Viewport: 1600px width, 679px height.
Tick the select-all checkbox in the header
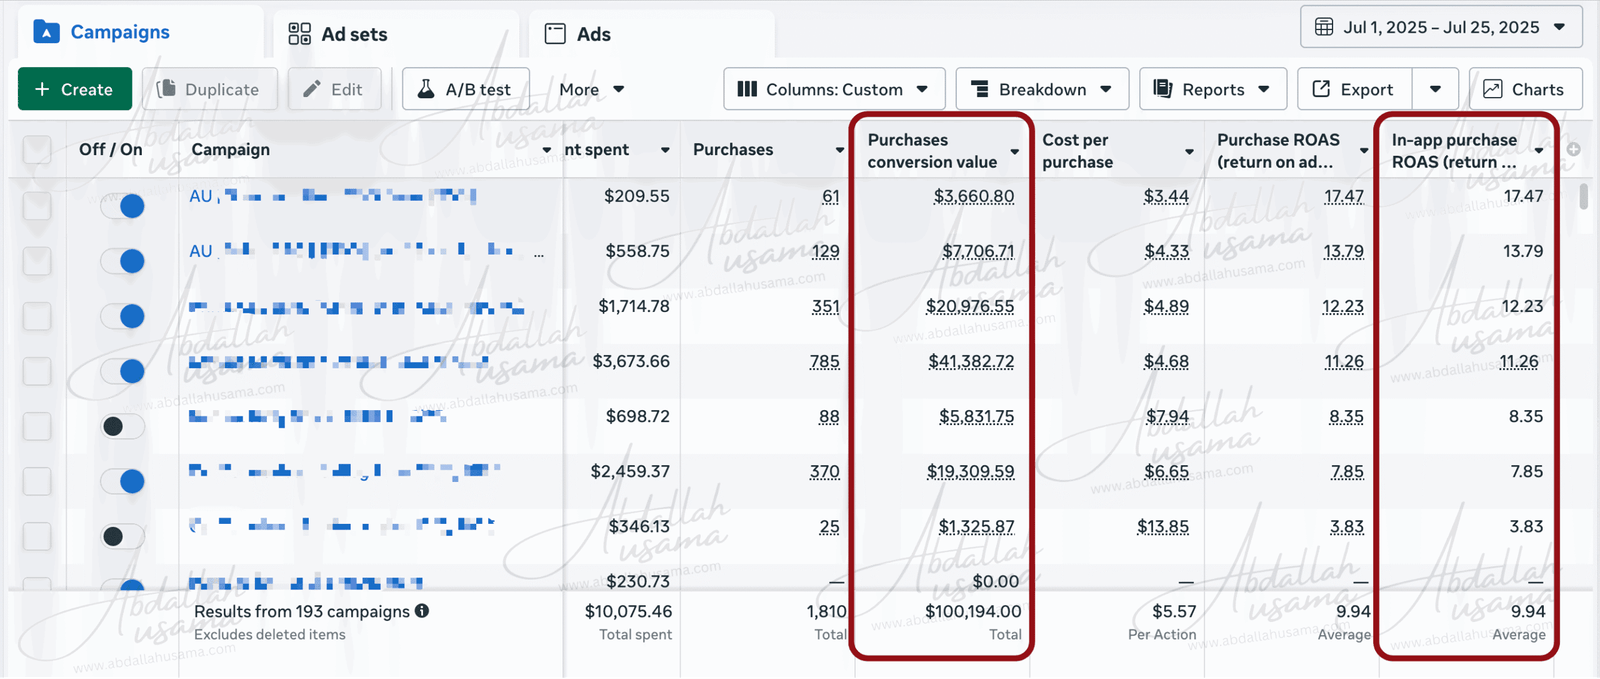pyautogui.click(x=37, y=150)
